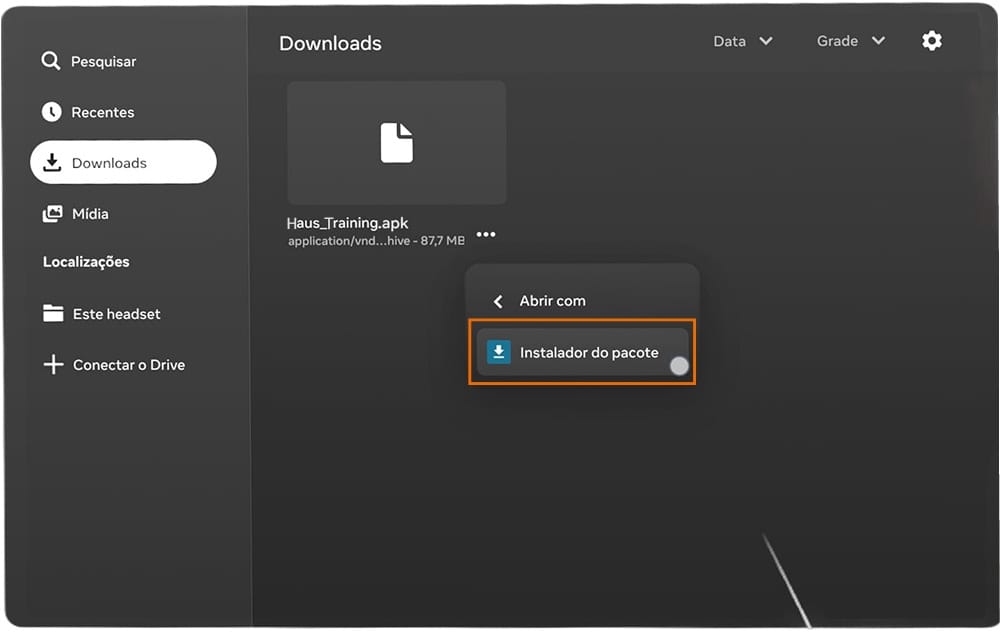Go back using the Abrir com arrow
This screenshot has height=634, width=1000.
pos(499,301)
